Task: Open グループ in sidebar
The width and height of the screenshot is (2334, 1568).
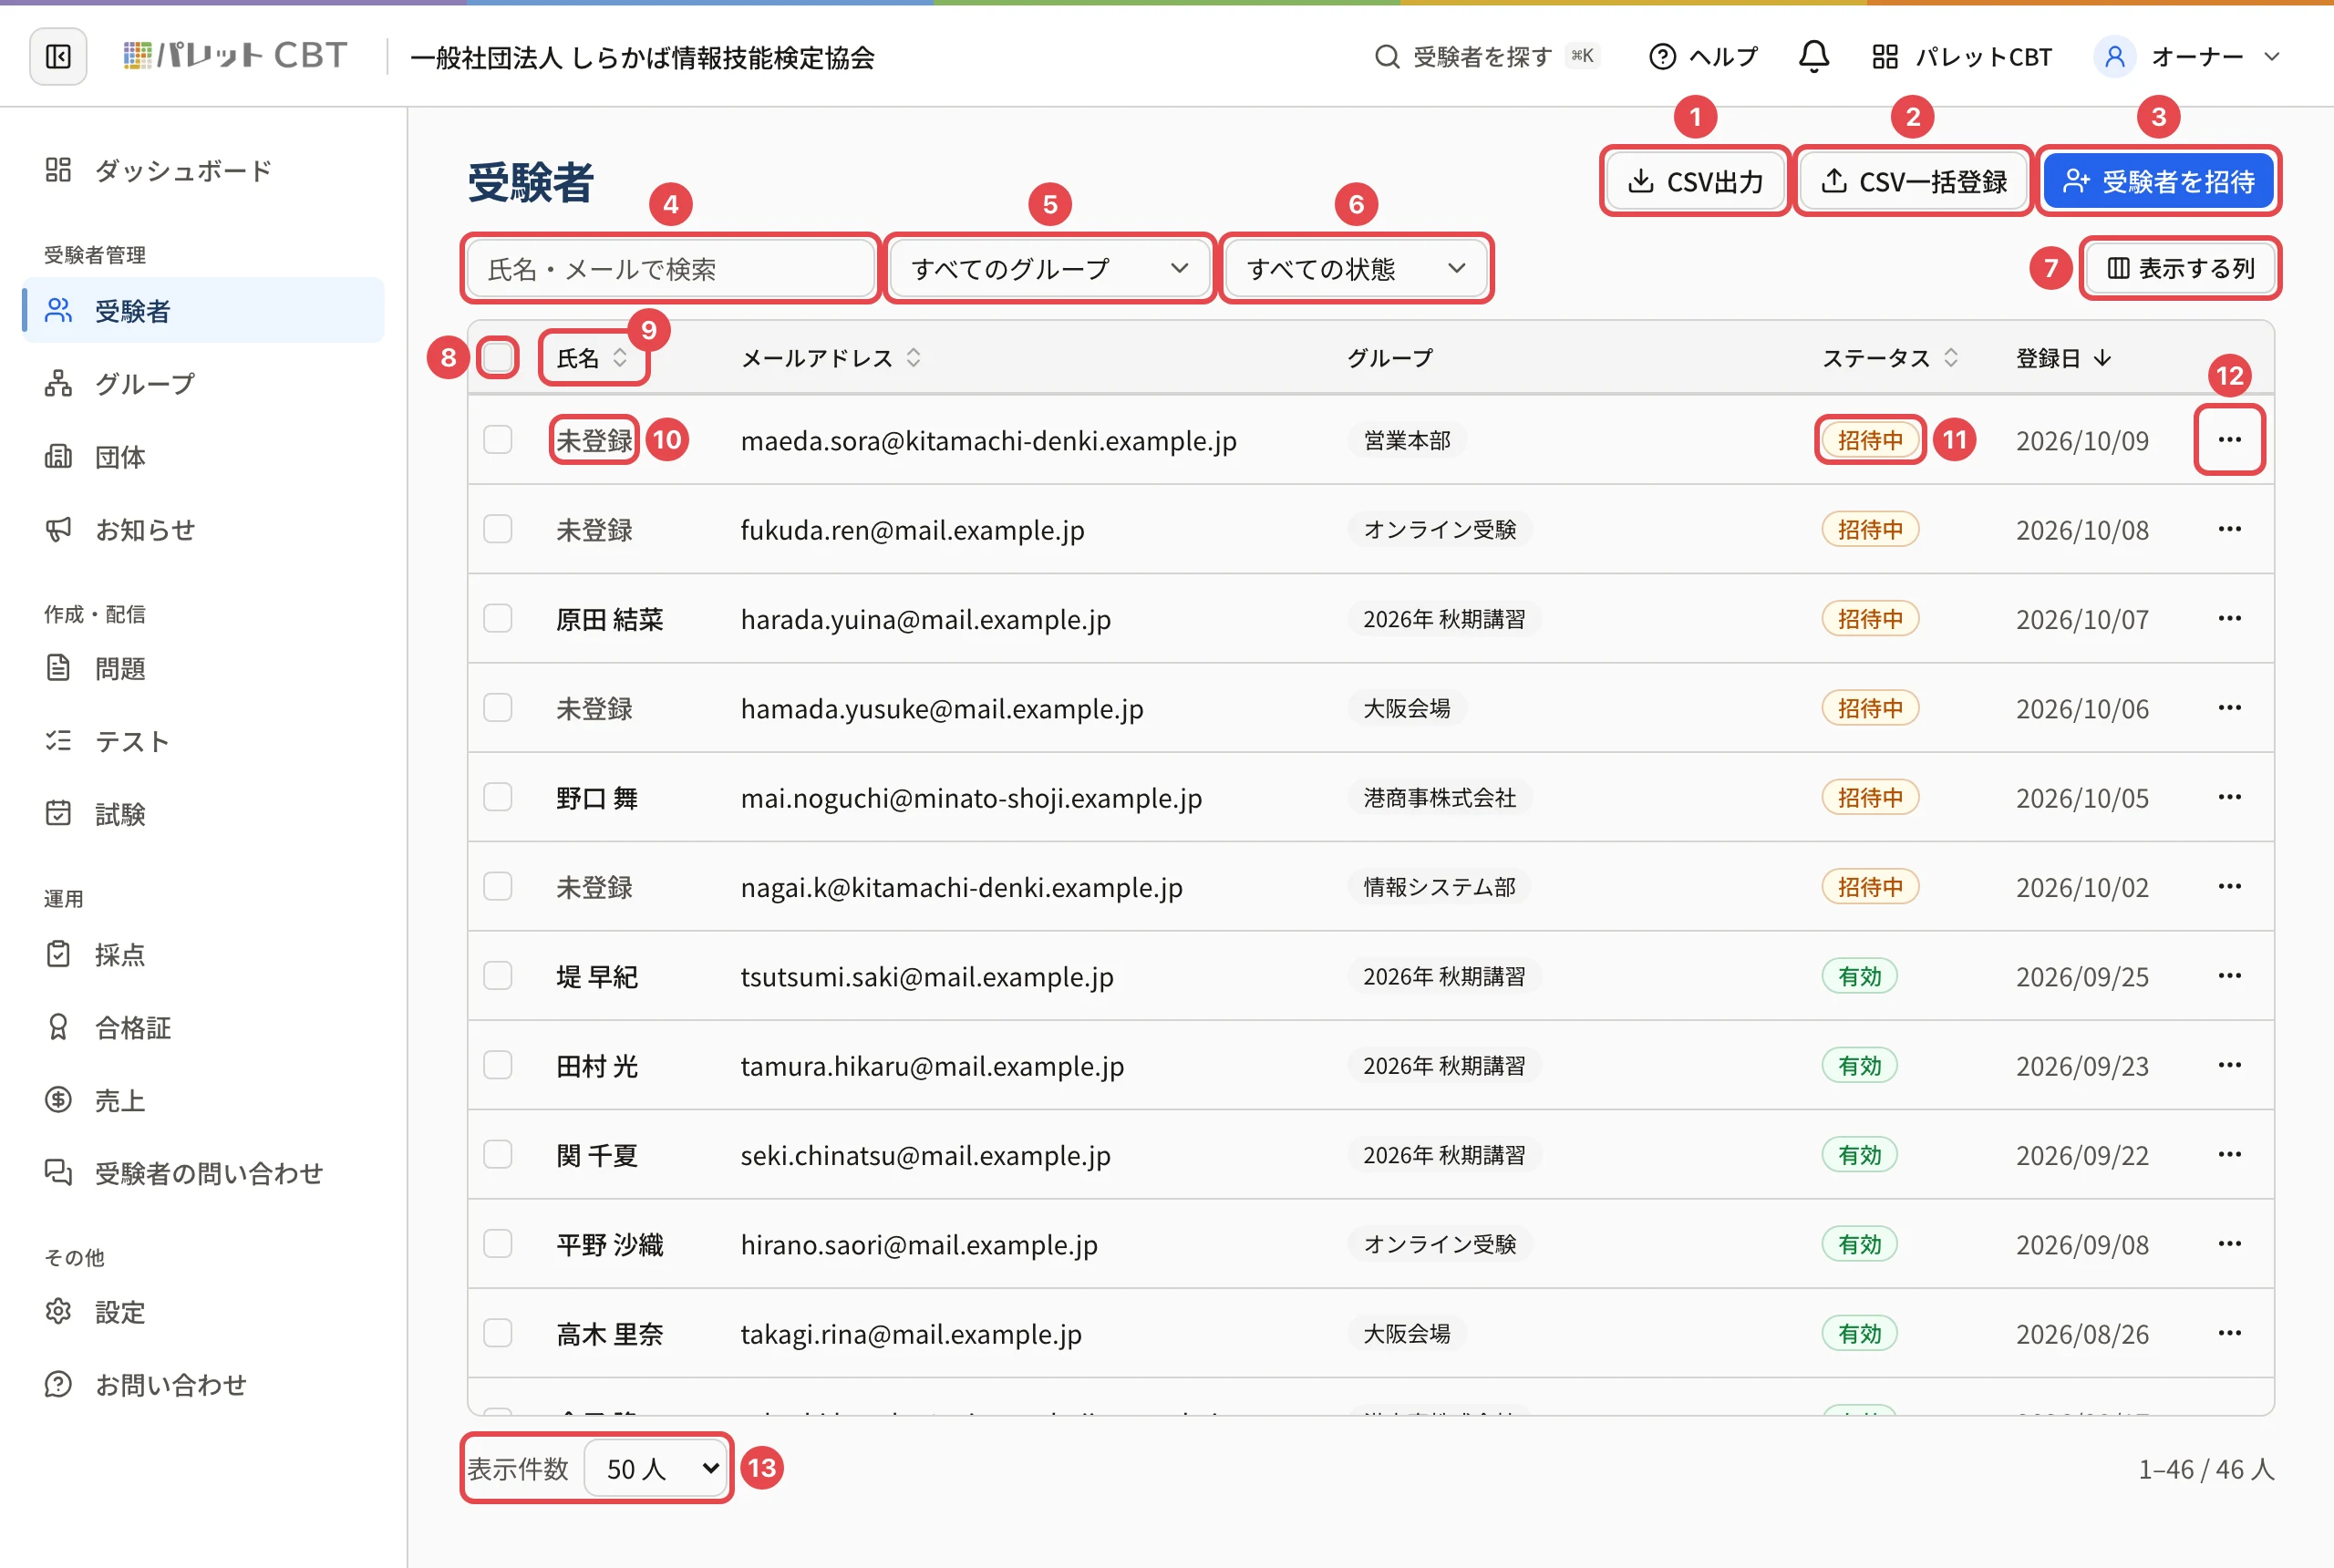Action: [203, 383]
